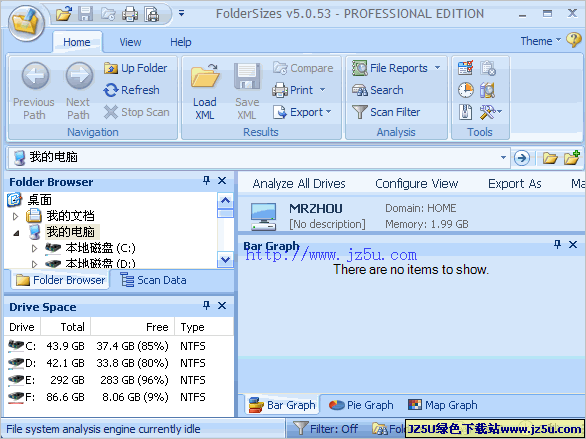Sort Drive Space by Total column header
This screenshot has width=586, height=439.
point(66,327)
